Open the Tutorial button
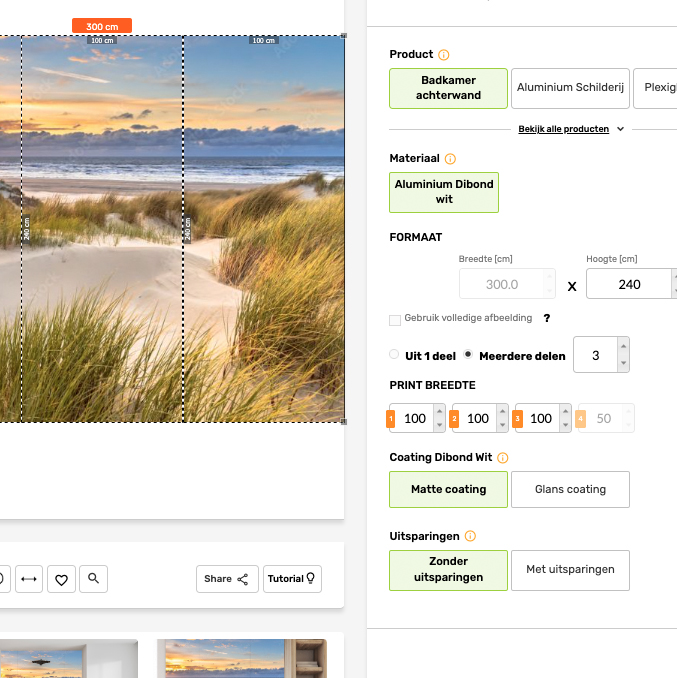Viewport: 677px width, 678px height. point(292,579)
